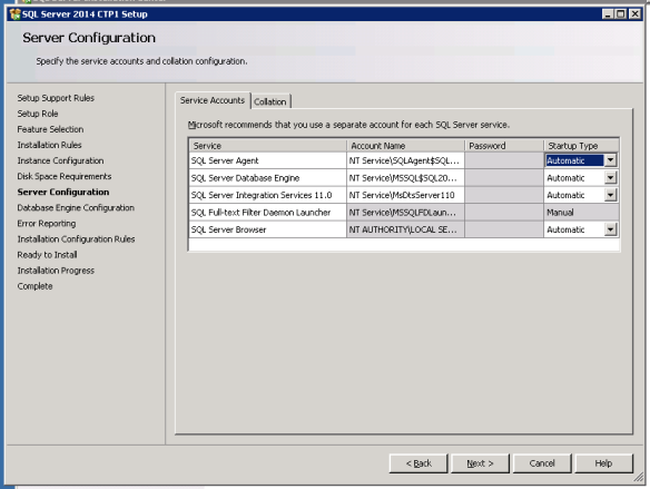Viewport: 650px width, 489px height.
Task: Select the SQL Server Browser service cell
Action: (268, 229)
